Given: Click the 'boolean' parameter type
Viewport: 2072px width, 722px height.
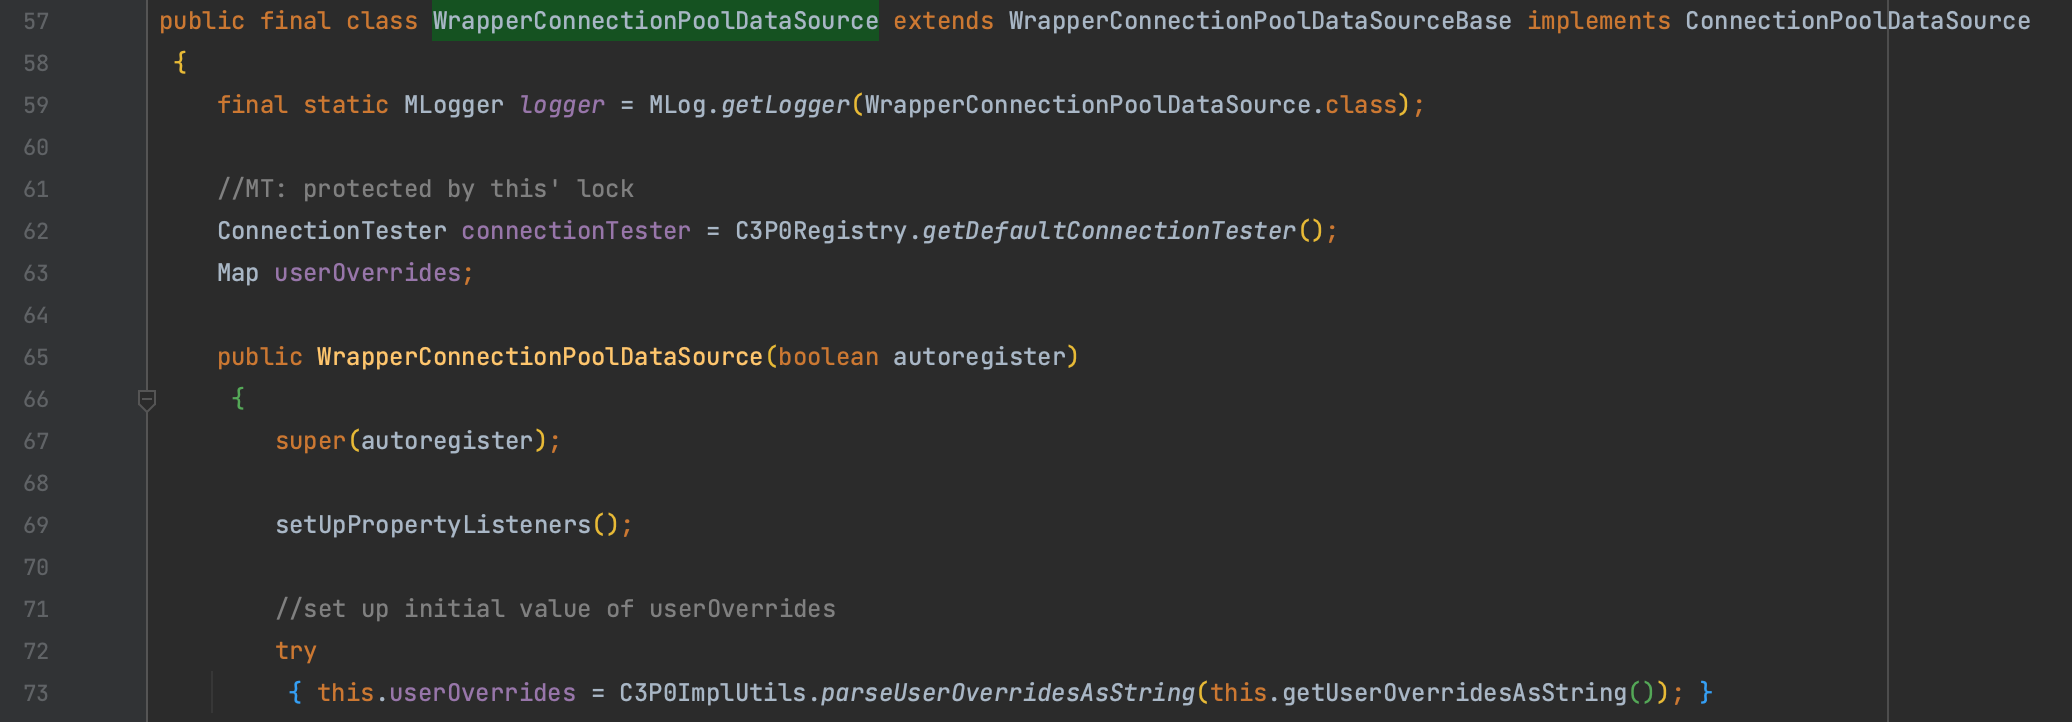Looking at the screenshot, I should tap(828, 357).
